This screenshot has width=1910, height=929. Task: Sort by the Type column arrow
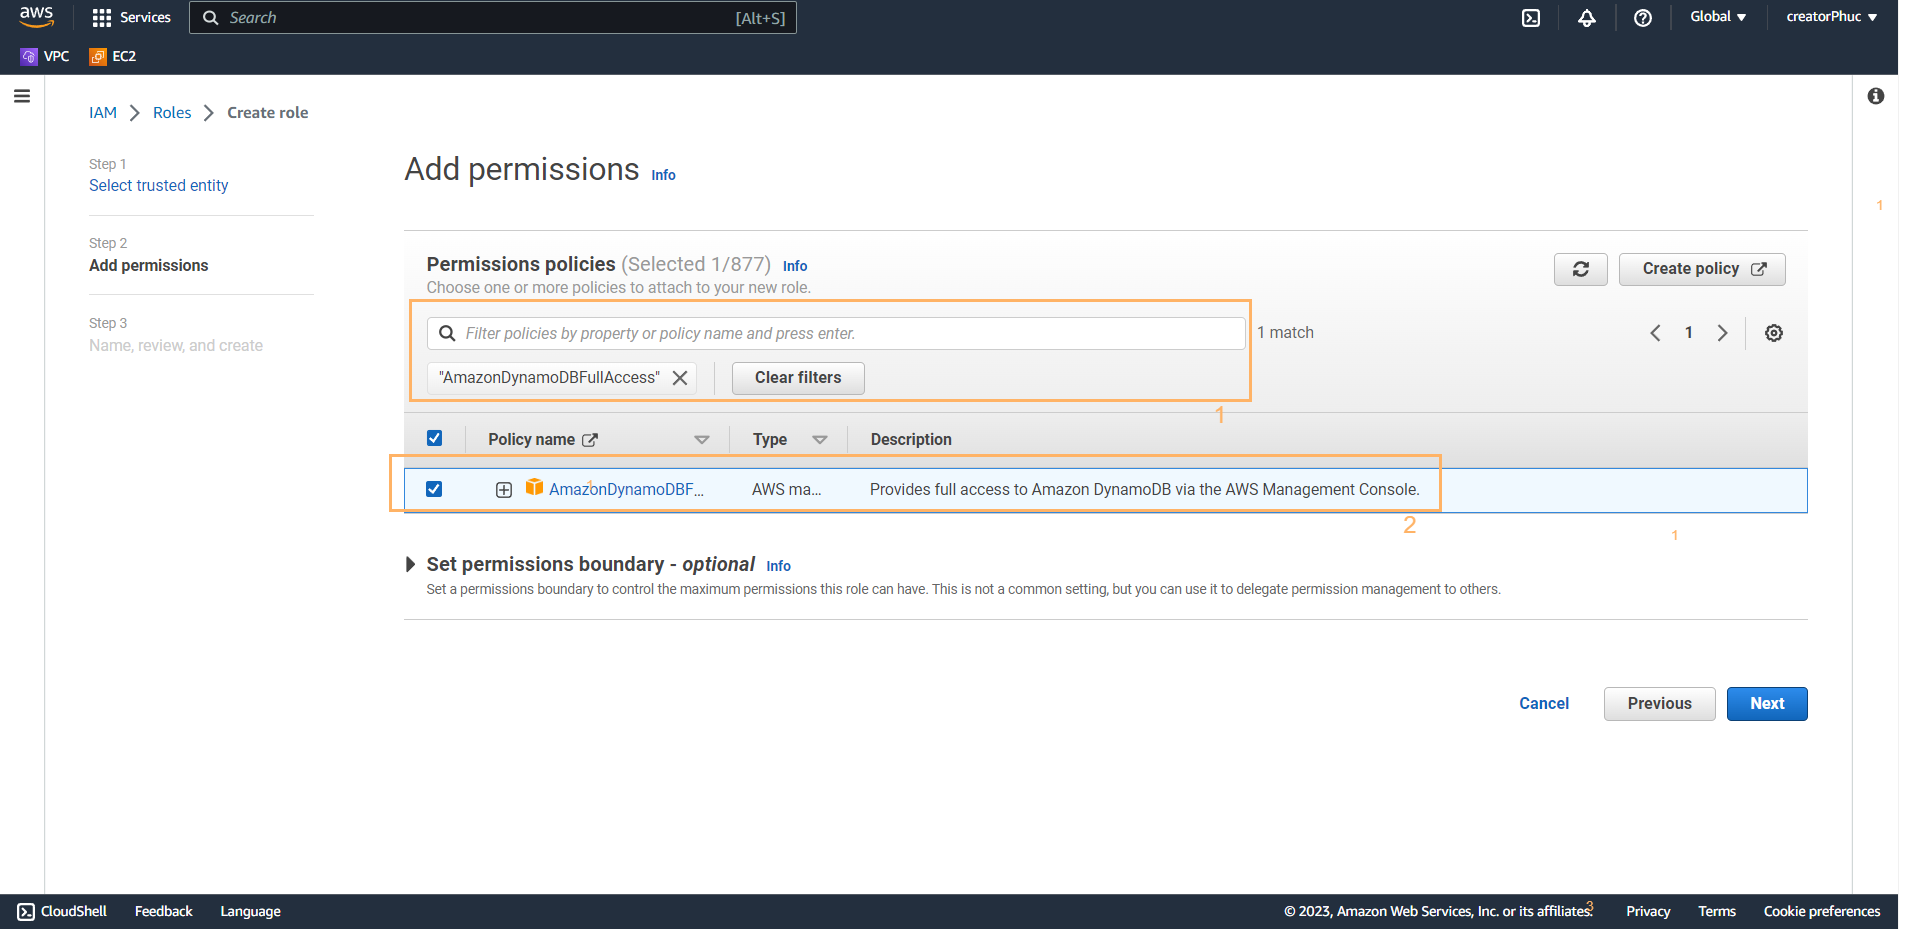pos(820,440)
